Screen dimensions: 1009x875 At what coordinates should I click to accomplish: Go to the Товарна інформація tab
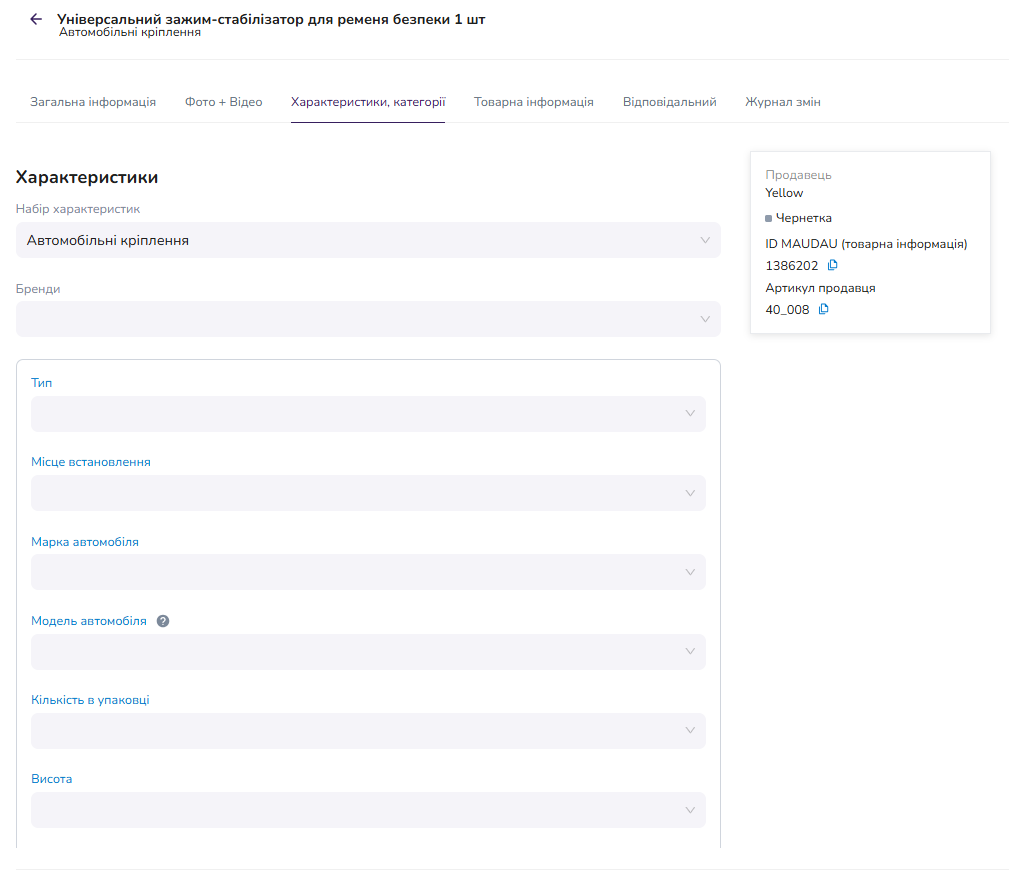click(x=533, y=102)
